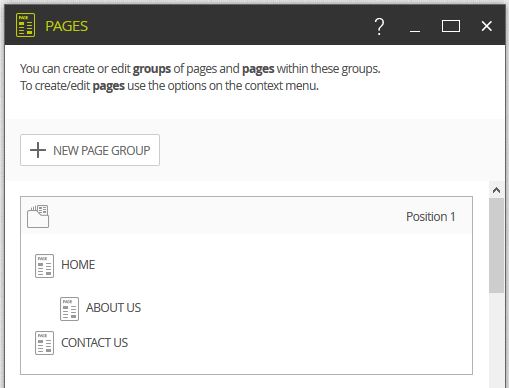The image size is (509, 388).
Task: Close the Pages window
Action: (487, 26)
